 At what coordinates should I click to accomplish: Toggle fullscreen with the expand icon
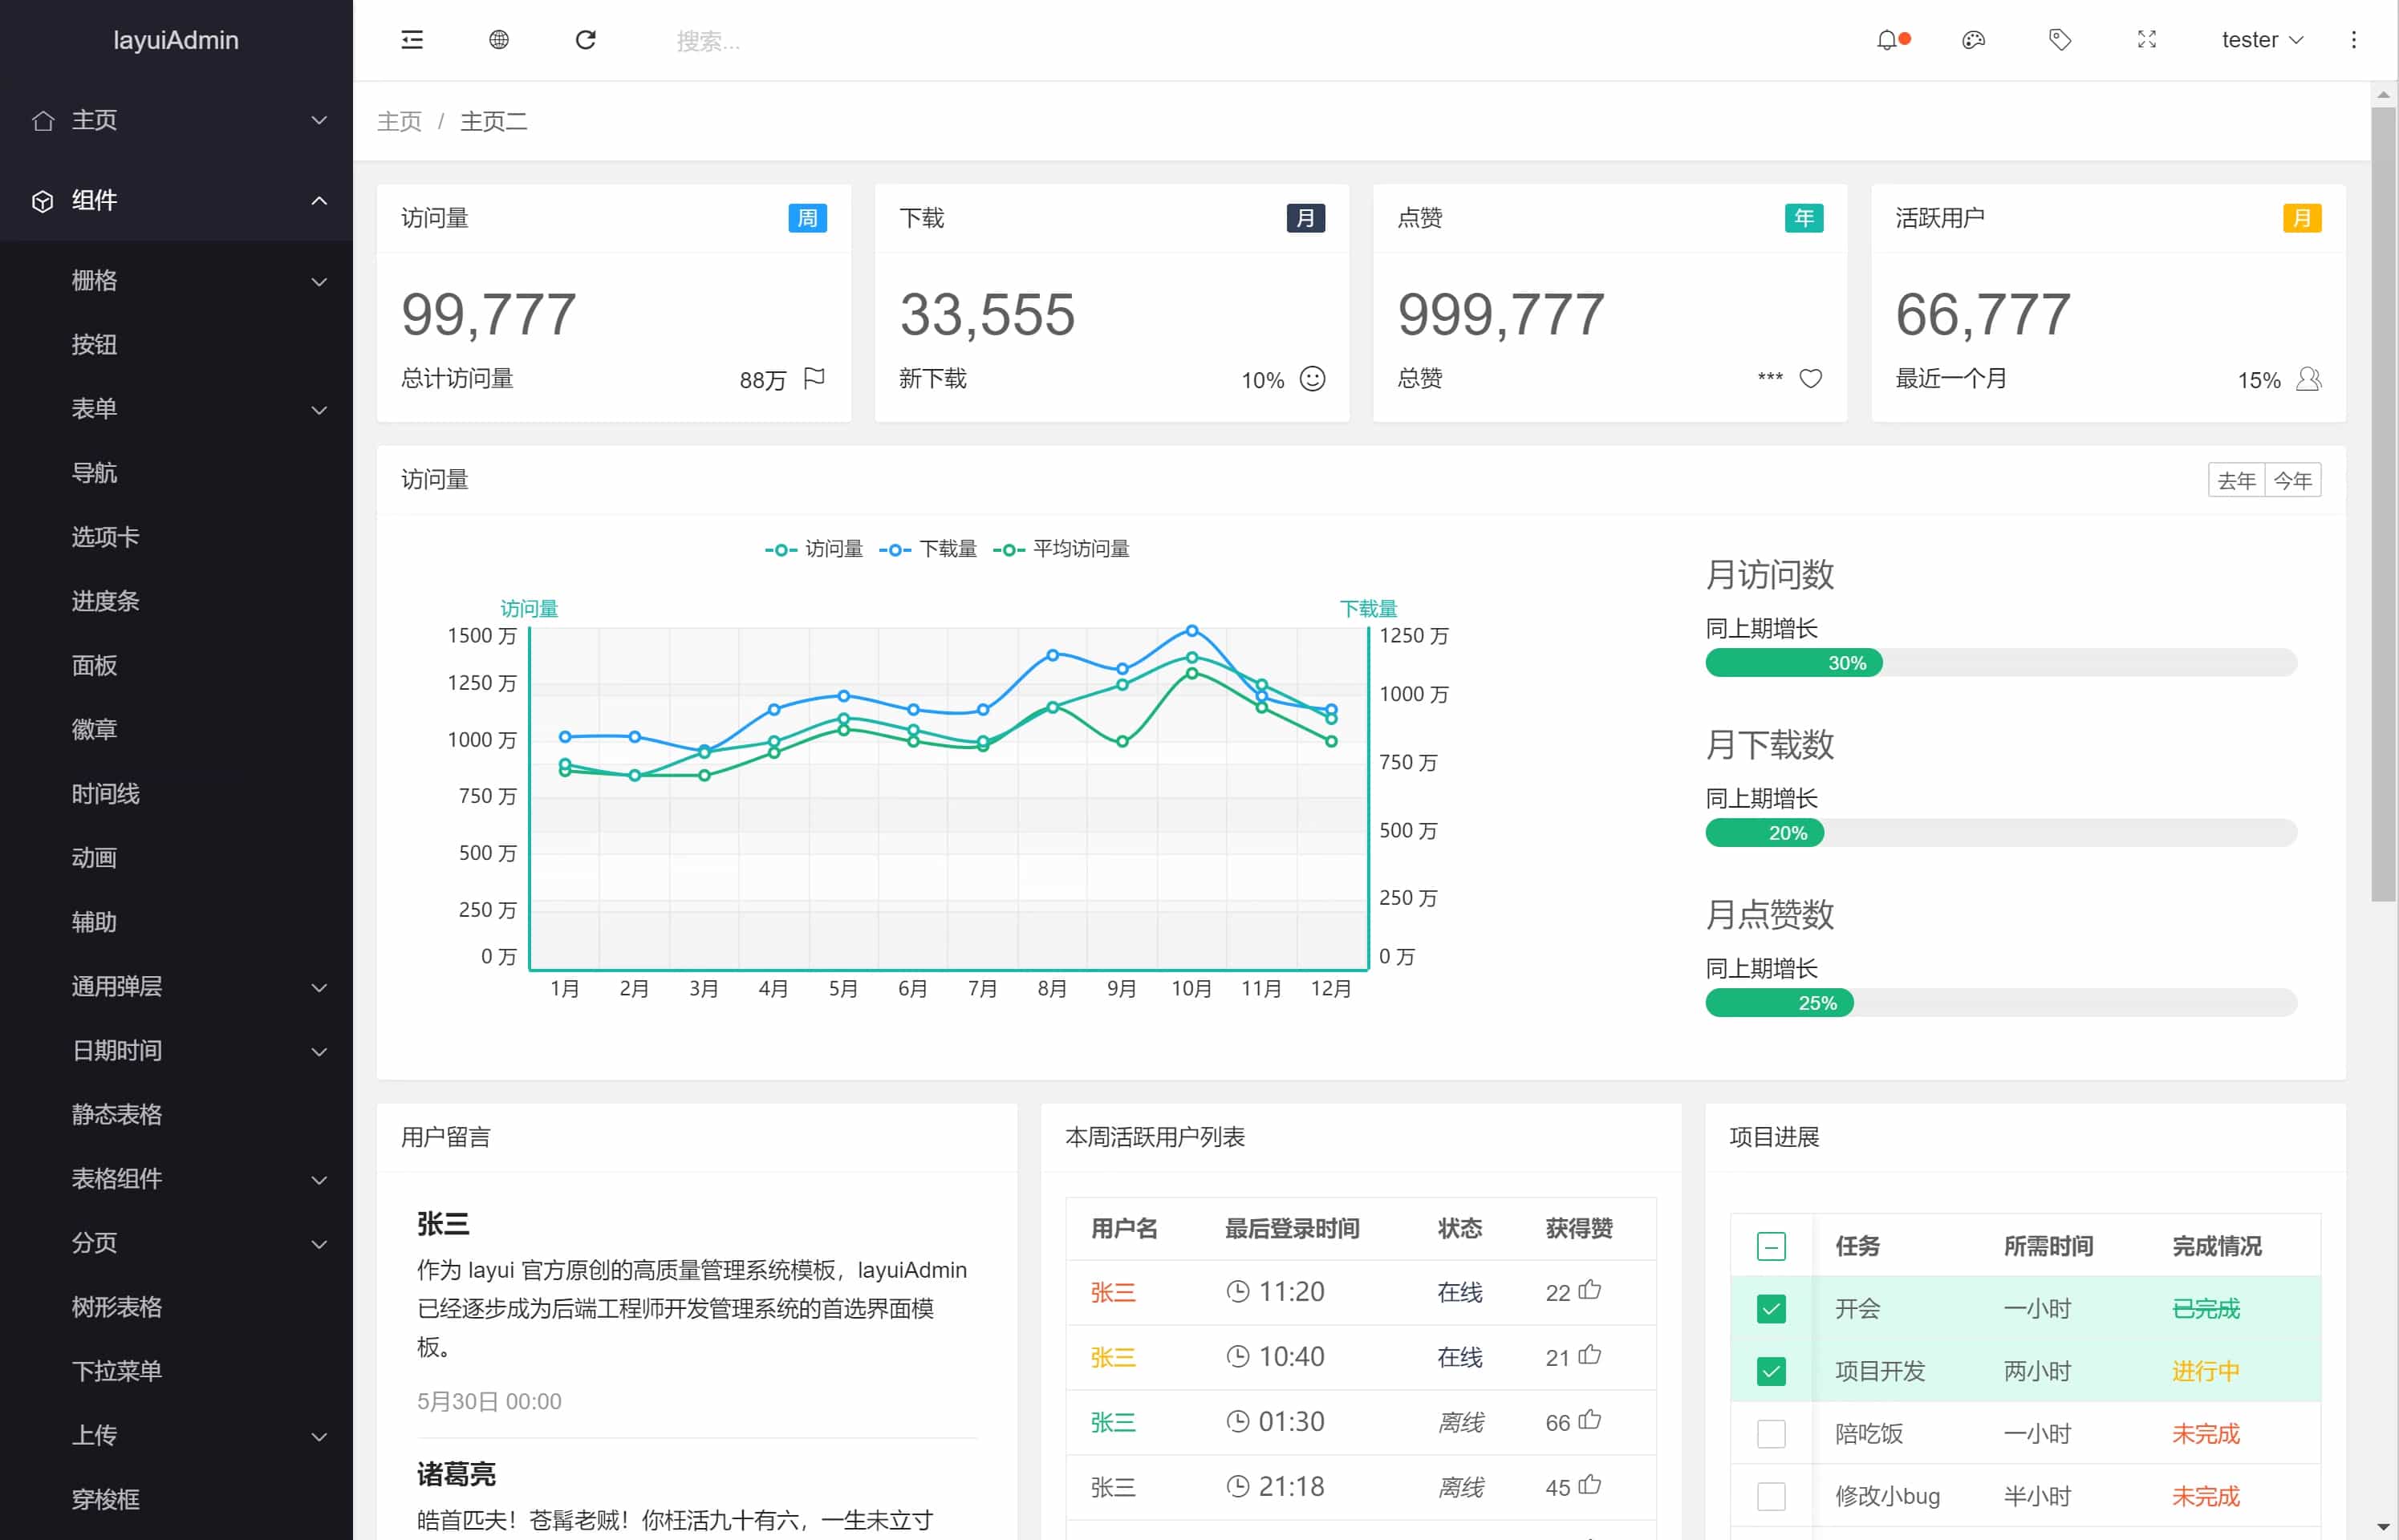point(2147,40)
